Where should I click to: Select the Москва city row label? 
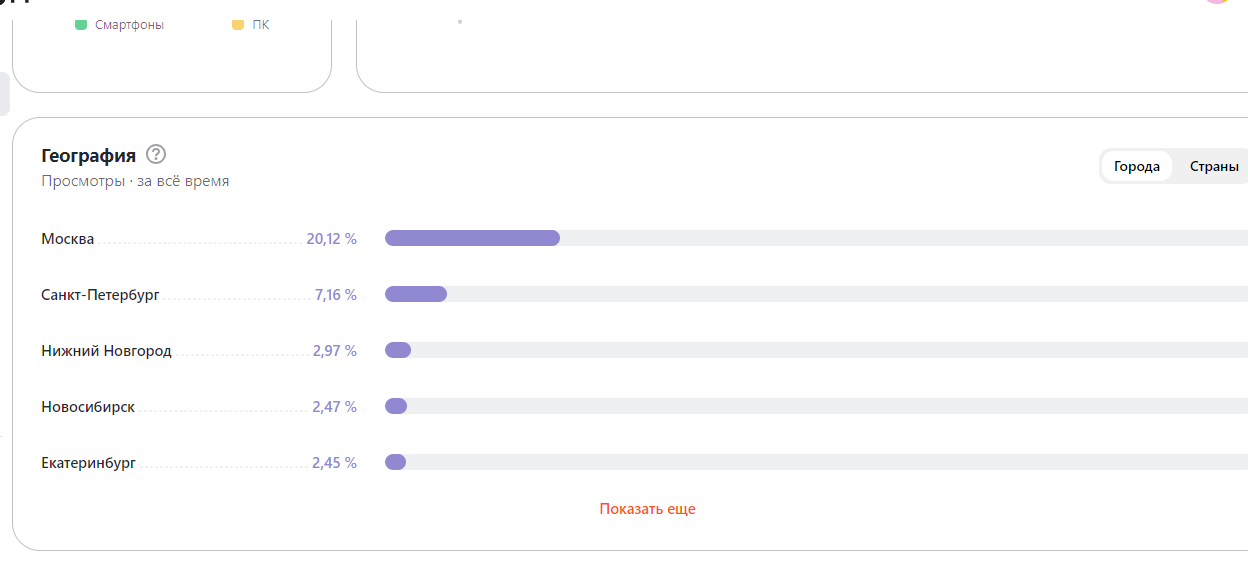pos(68,239)
